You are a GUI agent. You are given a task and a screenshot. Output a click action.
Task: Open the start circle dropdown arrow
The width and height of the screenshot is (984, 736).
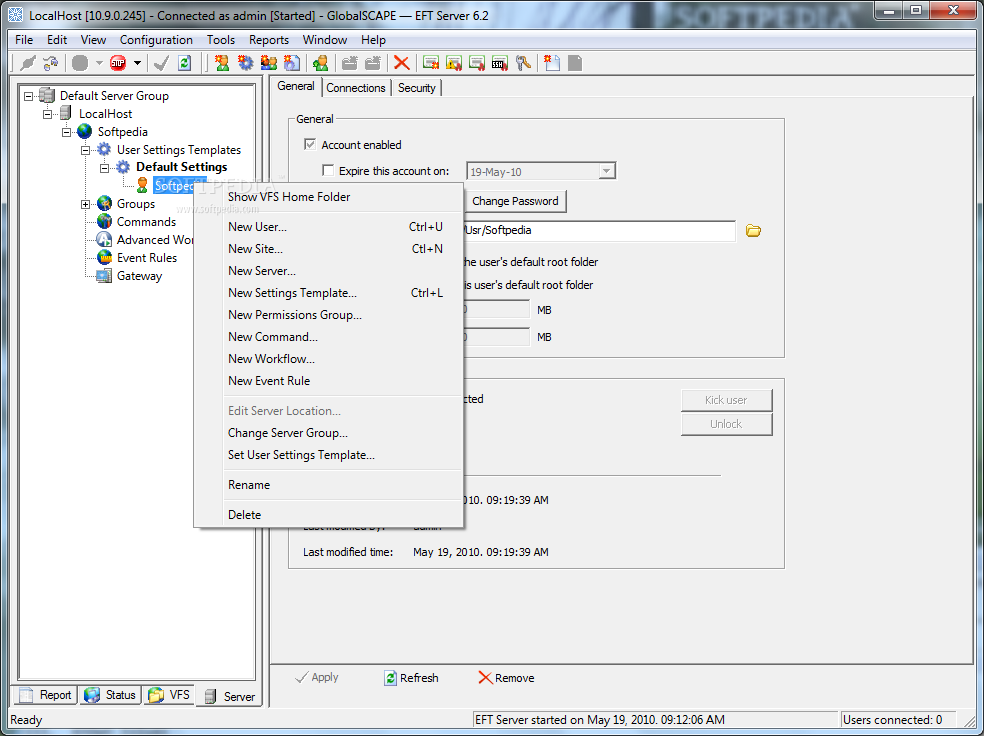(99, 63)
